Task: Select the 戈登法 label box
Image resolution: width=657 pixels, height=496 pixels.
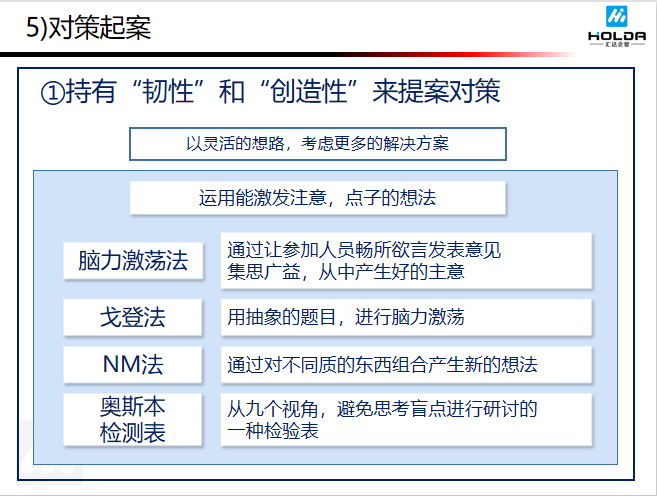Action: [133, 317]
